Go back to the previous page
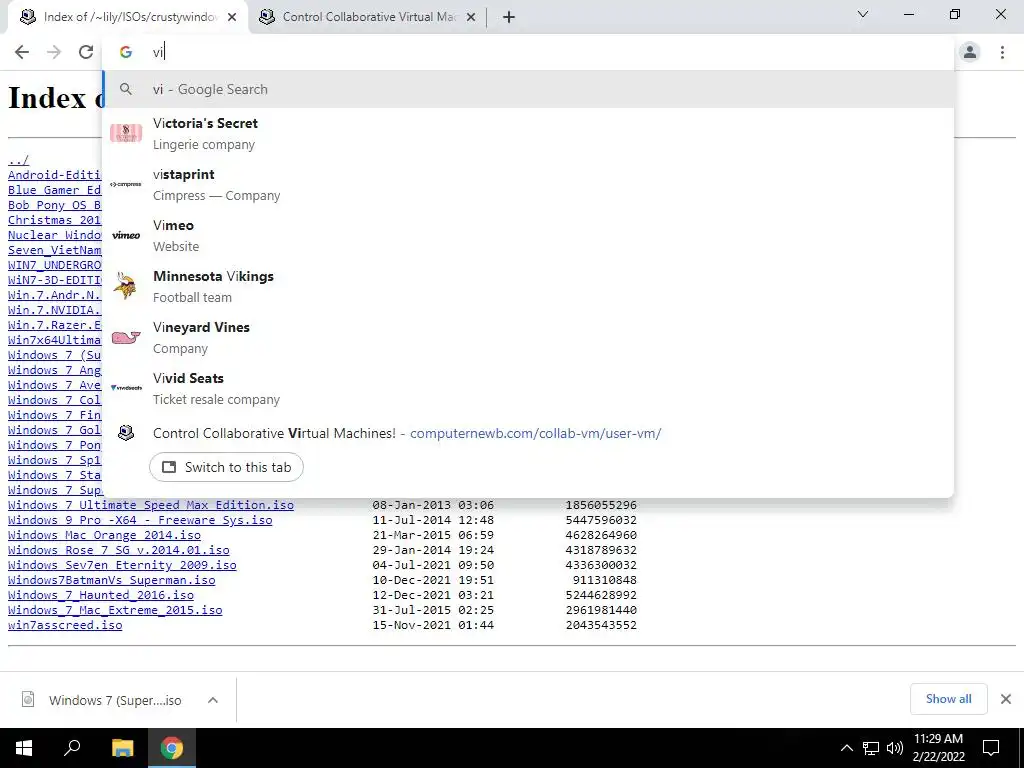Screen dimensions: 1024x768 click(22, 52)
